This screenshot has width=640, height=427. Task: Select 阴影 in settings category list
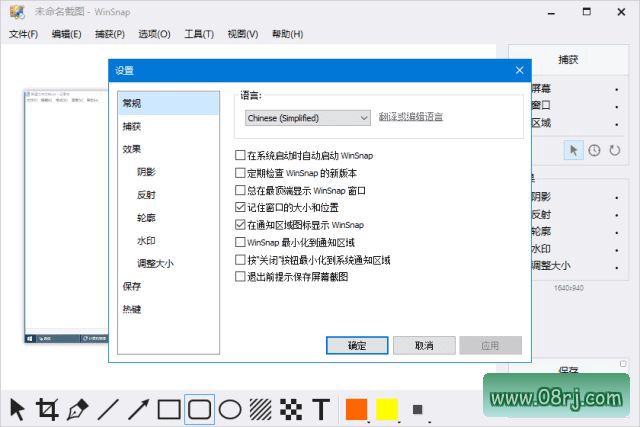(169, 172)
